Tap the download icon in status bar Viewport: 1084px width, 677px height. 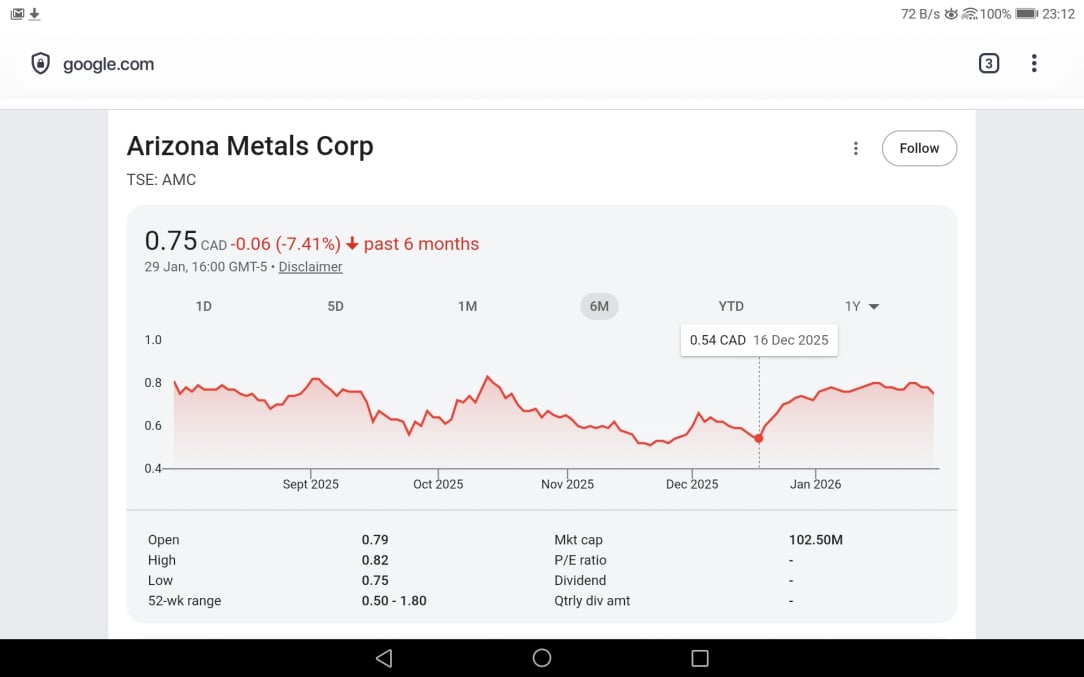[x=35, y=14]
